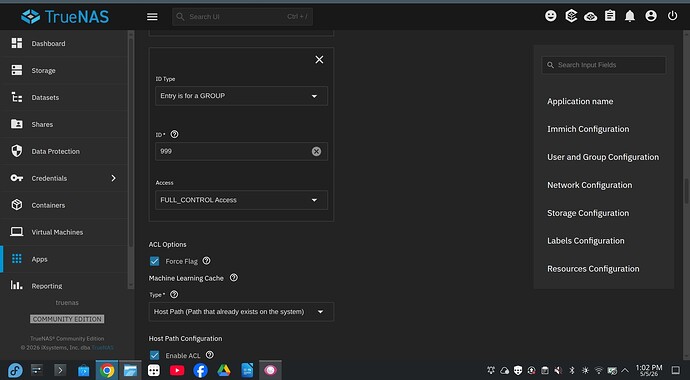690x380 pixels.
Task: Expand the Credentials submenu chevron
Action: pos(114,178)
